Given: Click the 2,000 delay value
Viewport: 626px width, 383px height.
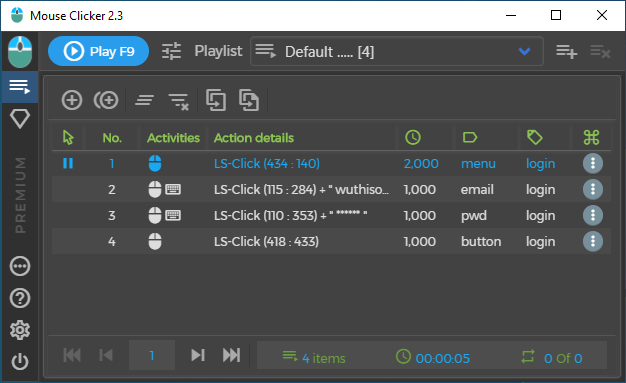Looking at the screenshot, I should (x=421, y=163).
